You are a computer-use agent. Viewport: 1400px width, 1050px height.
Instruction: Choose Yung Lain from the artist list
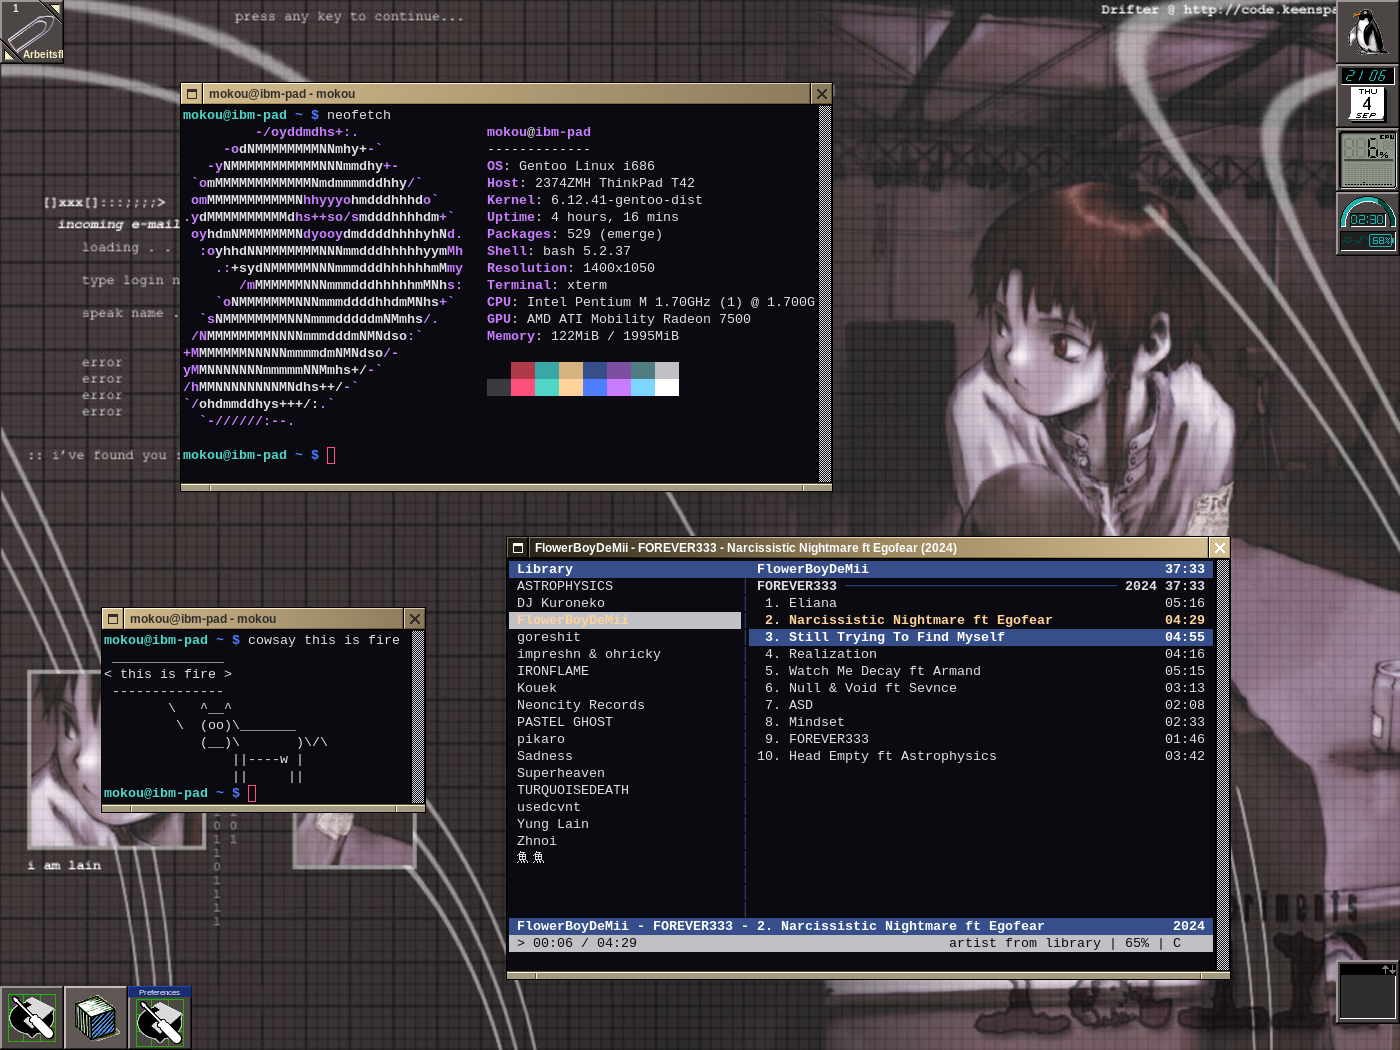(552, 824)
